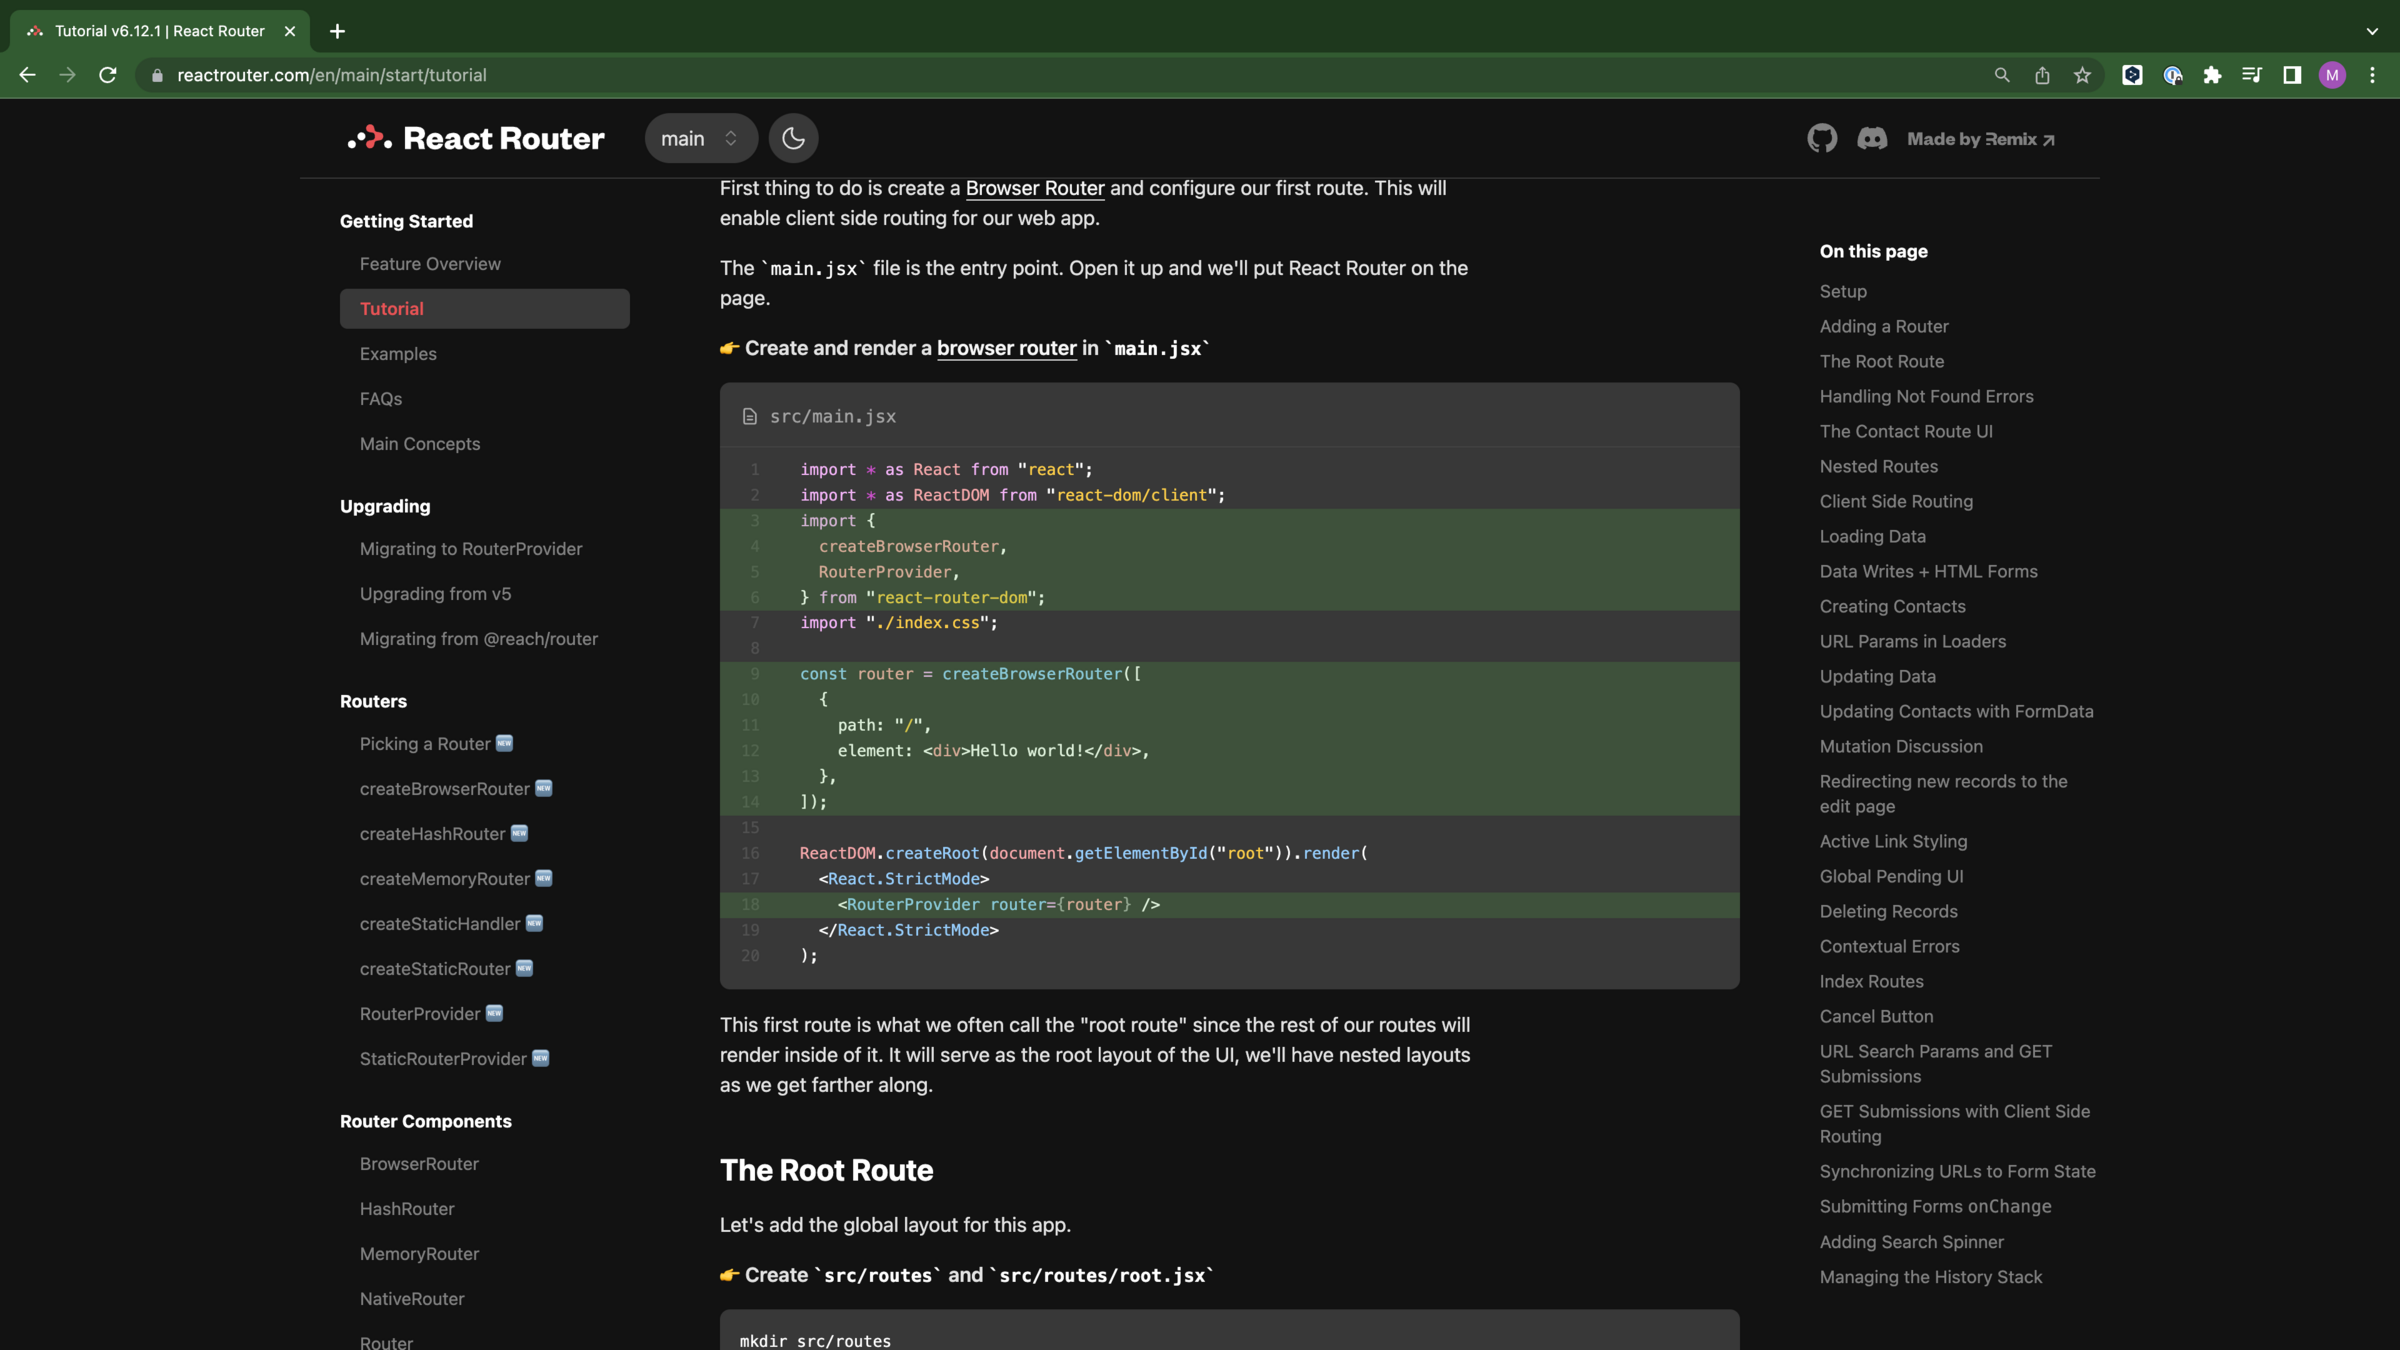Viewport: 2400px width, 1350px height.
Task: Follow the Browser Router link in the text
Action: tap(1035, 188)
